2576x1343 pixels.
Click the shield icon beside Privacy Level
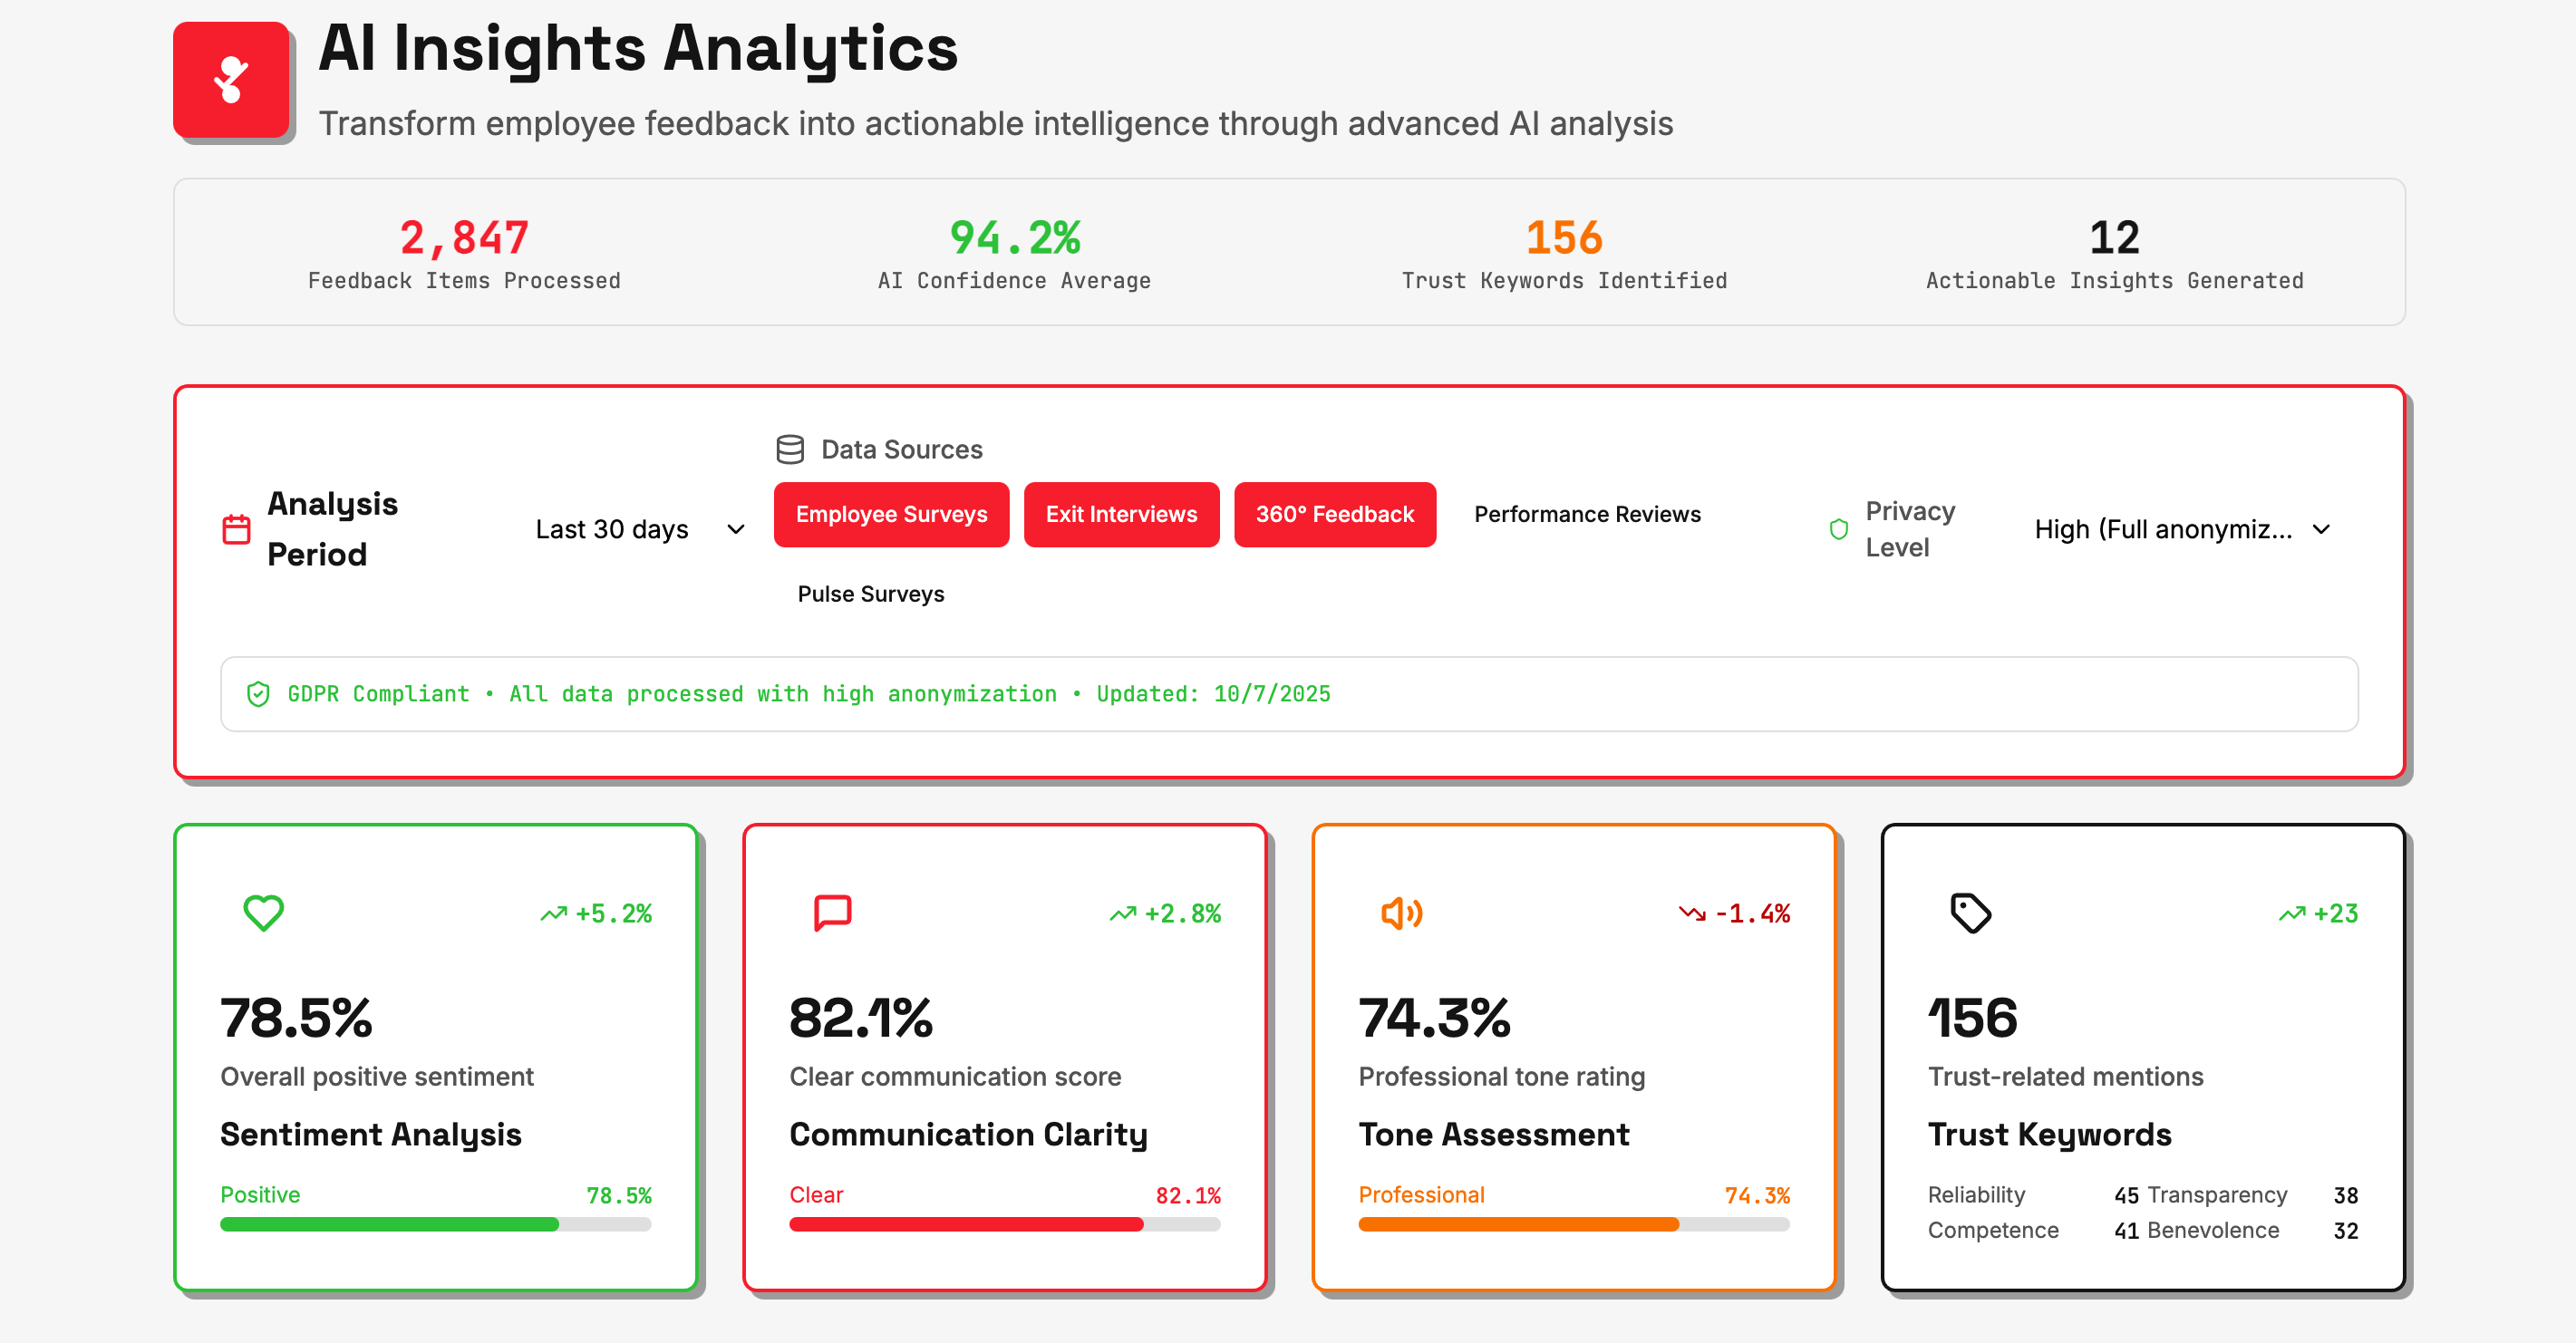click(1838, 529)
